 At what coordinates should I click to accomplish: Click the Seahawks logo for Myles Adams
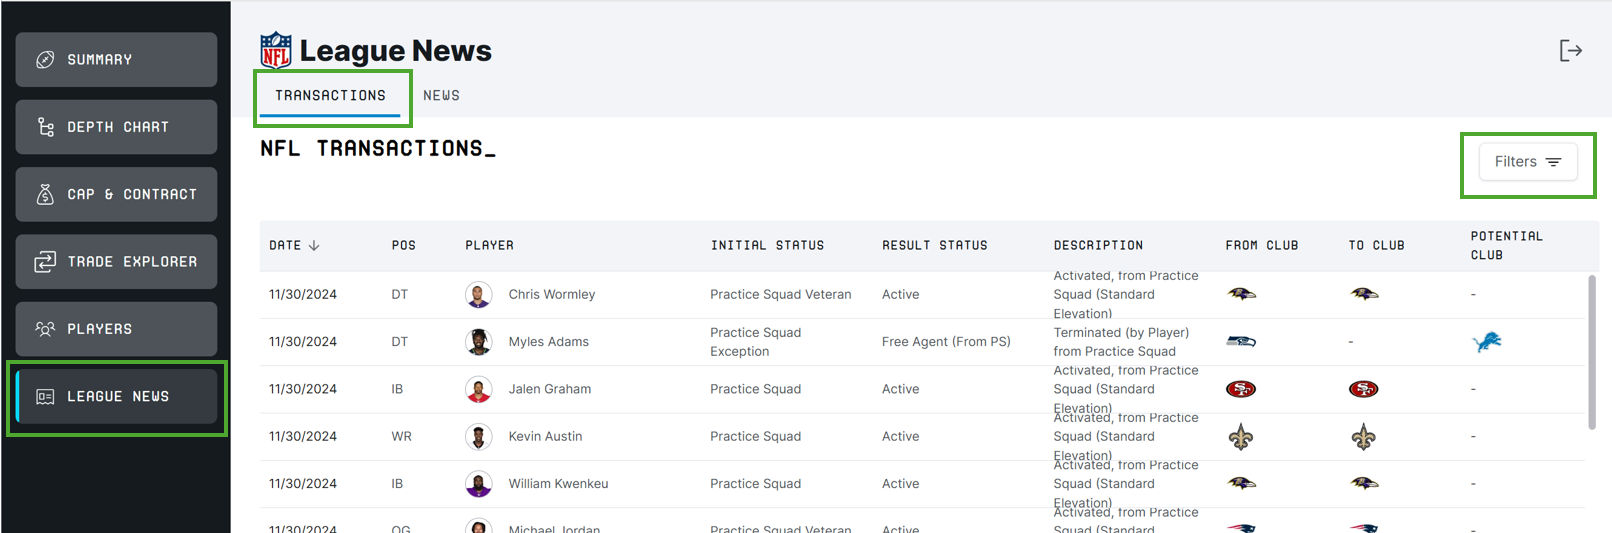tap(1241, 342)
